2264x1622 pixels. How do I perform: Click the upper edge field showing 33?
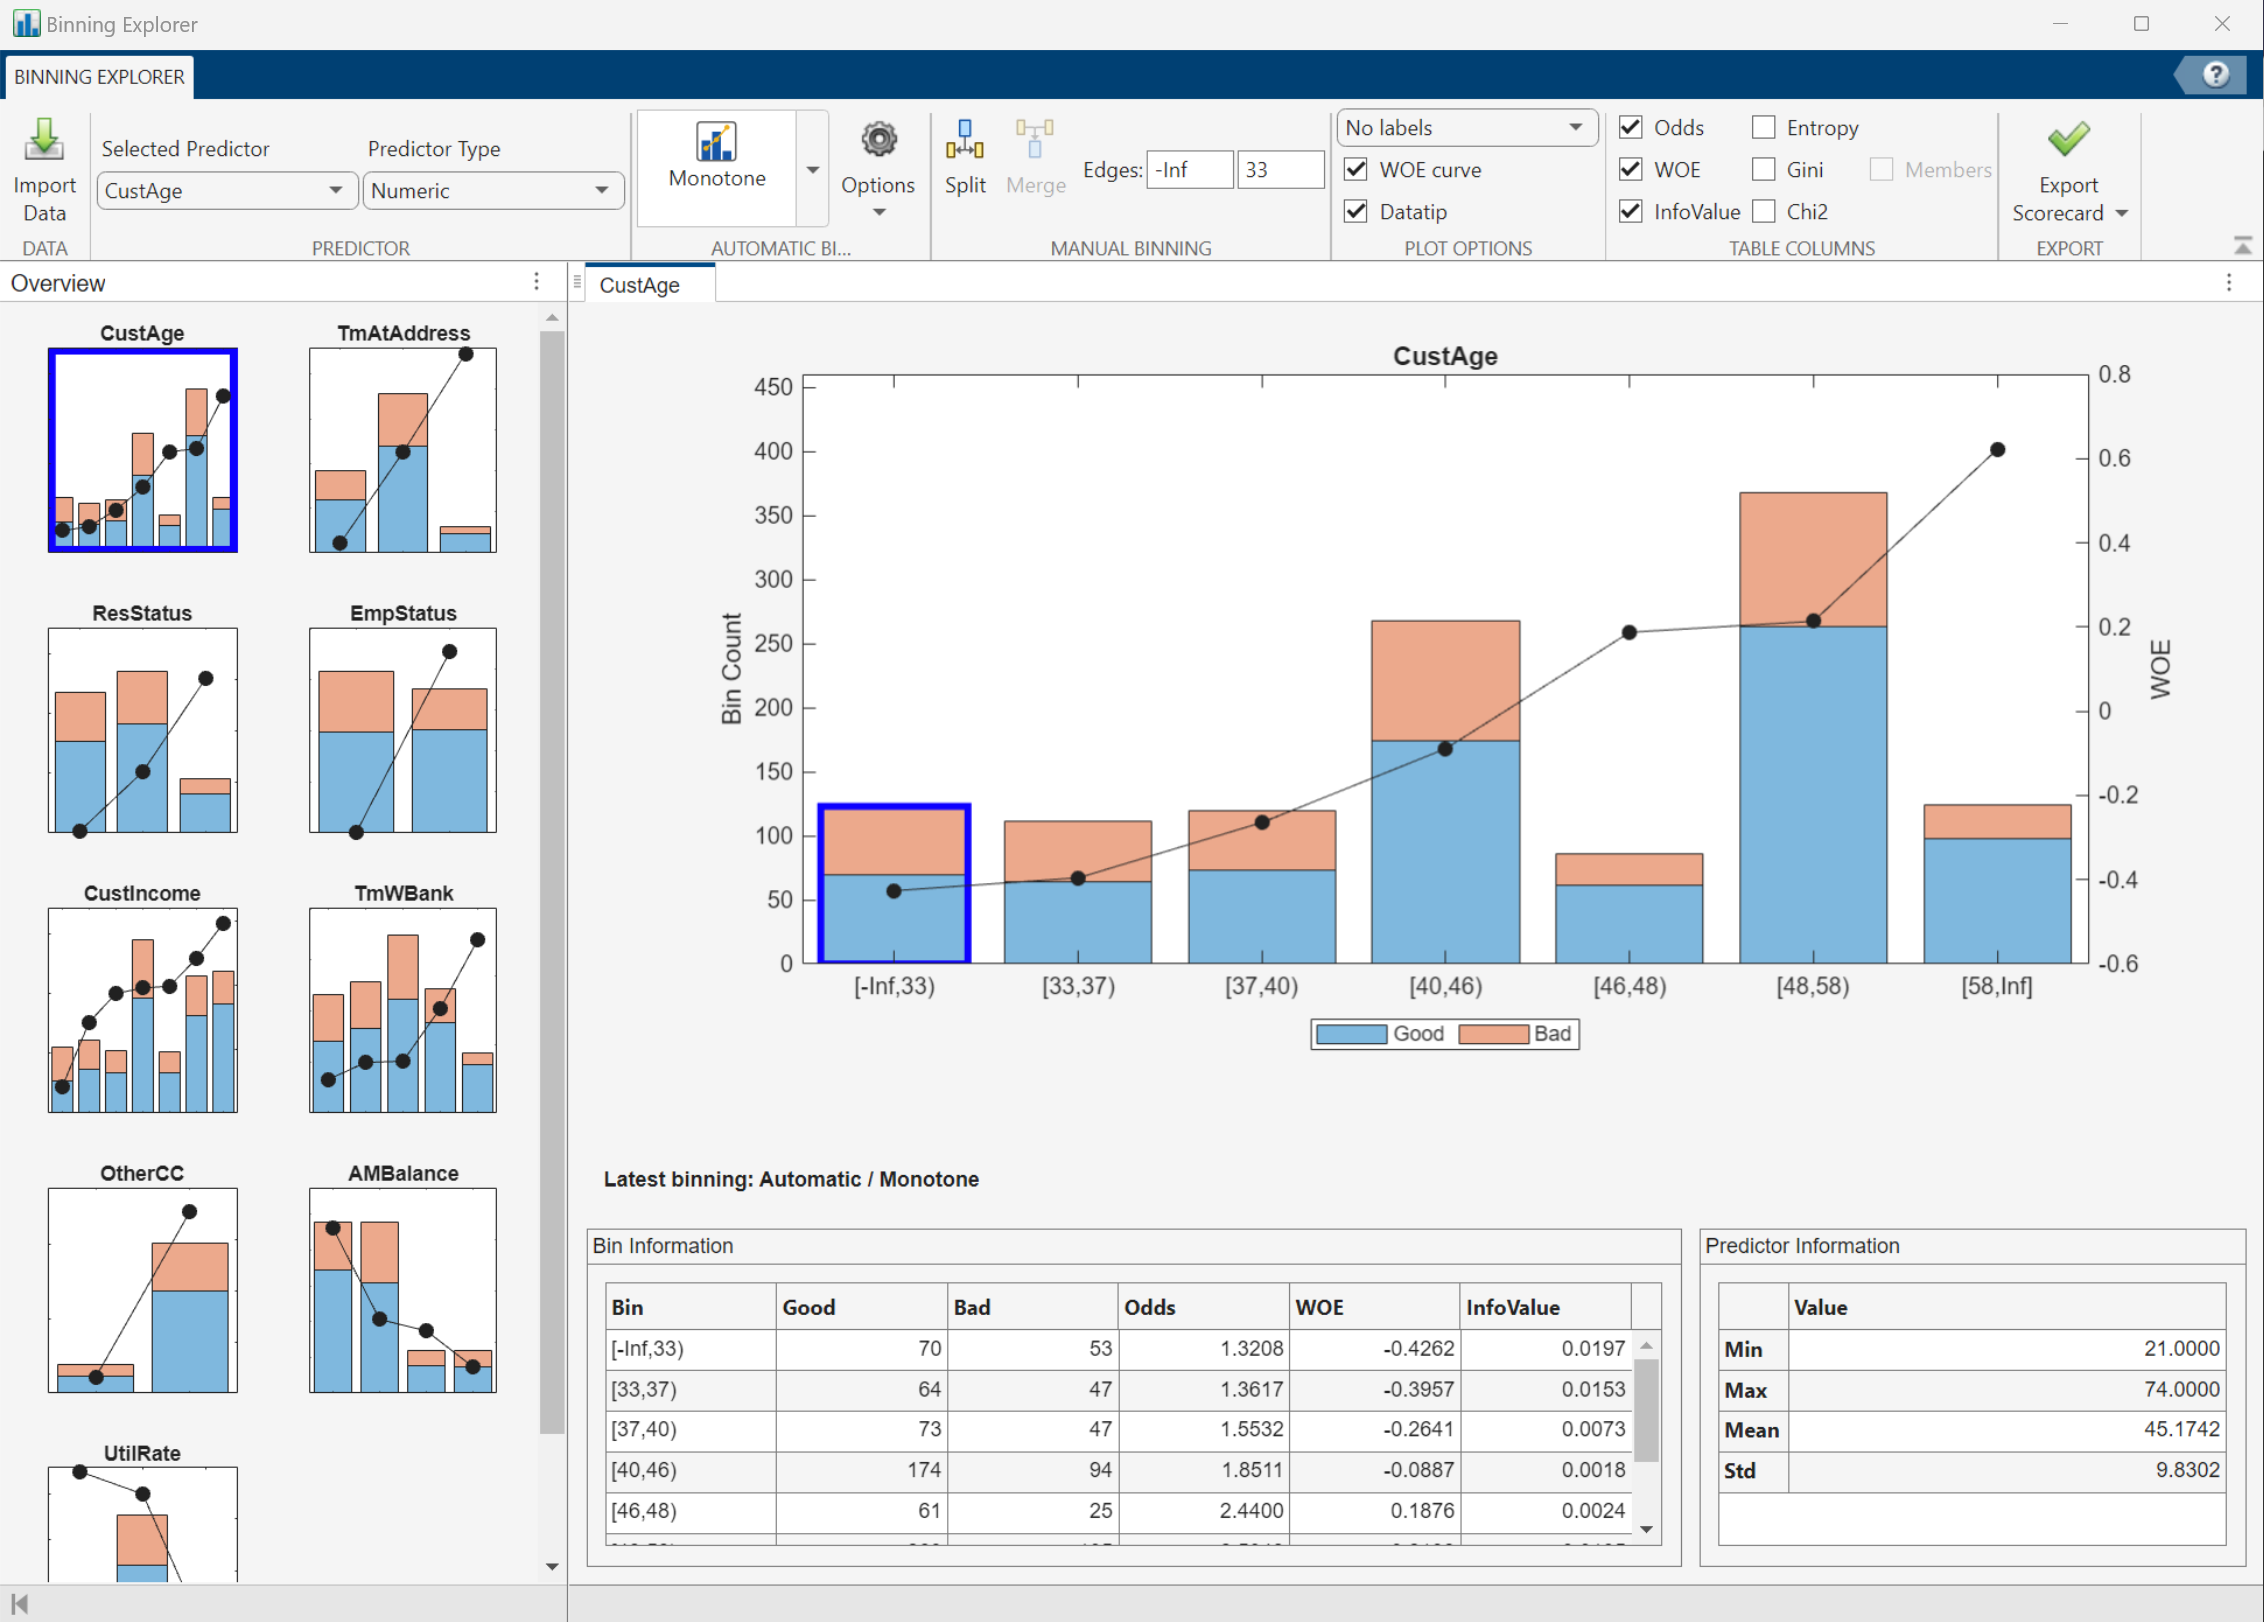pyautogui.click(x=1280, y=170)
